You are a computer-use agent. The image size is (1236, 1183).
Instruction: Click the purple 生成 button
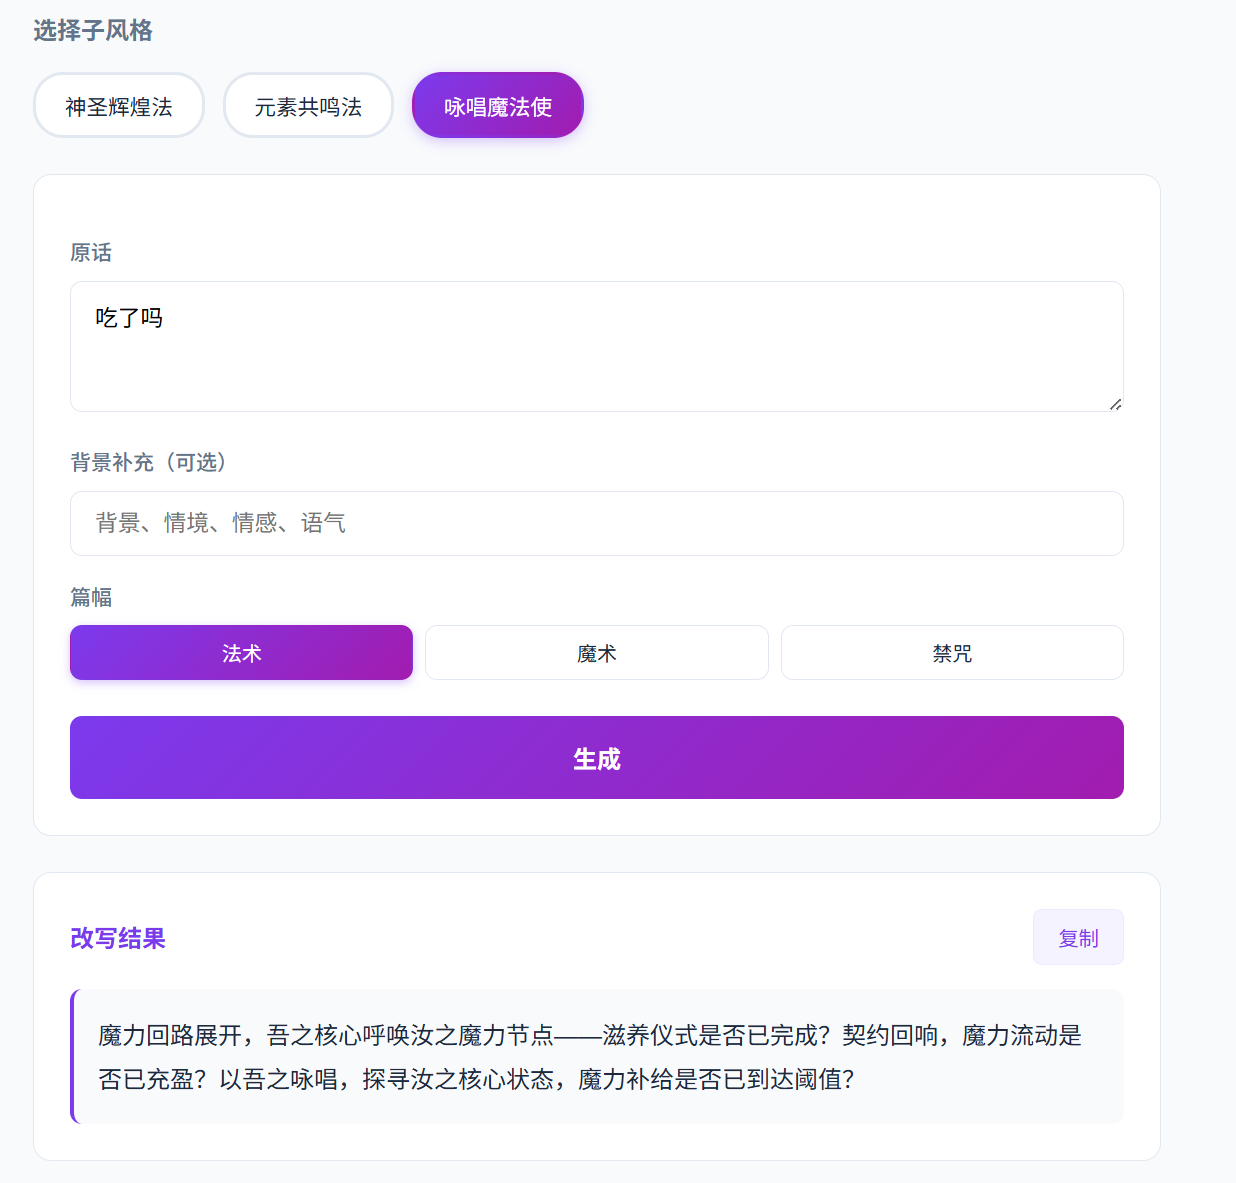click(597, 758)
